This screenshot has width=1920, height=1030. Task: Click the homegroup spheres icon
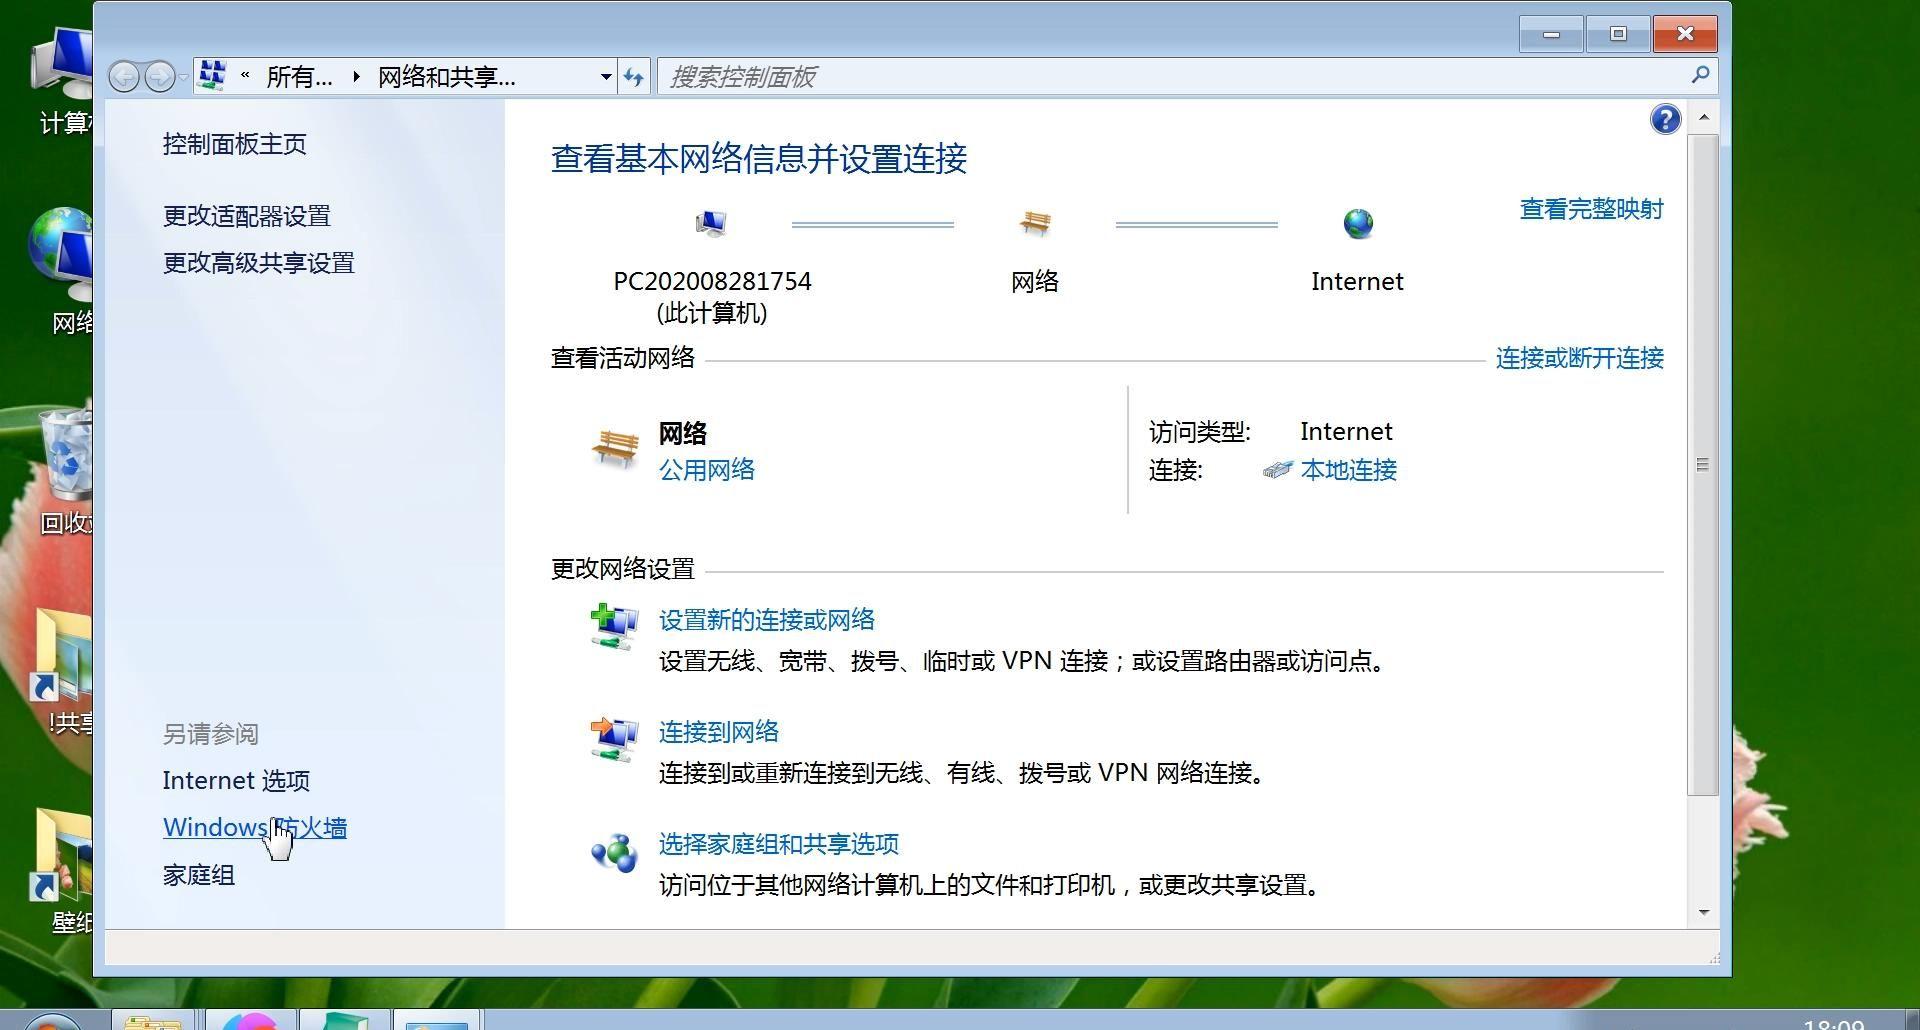pos(614,852)
